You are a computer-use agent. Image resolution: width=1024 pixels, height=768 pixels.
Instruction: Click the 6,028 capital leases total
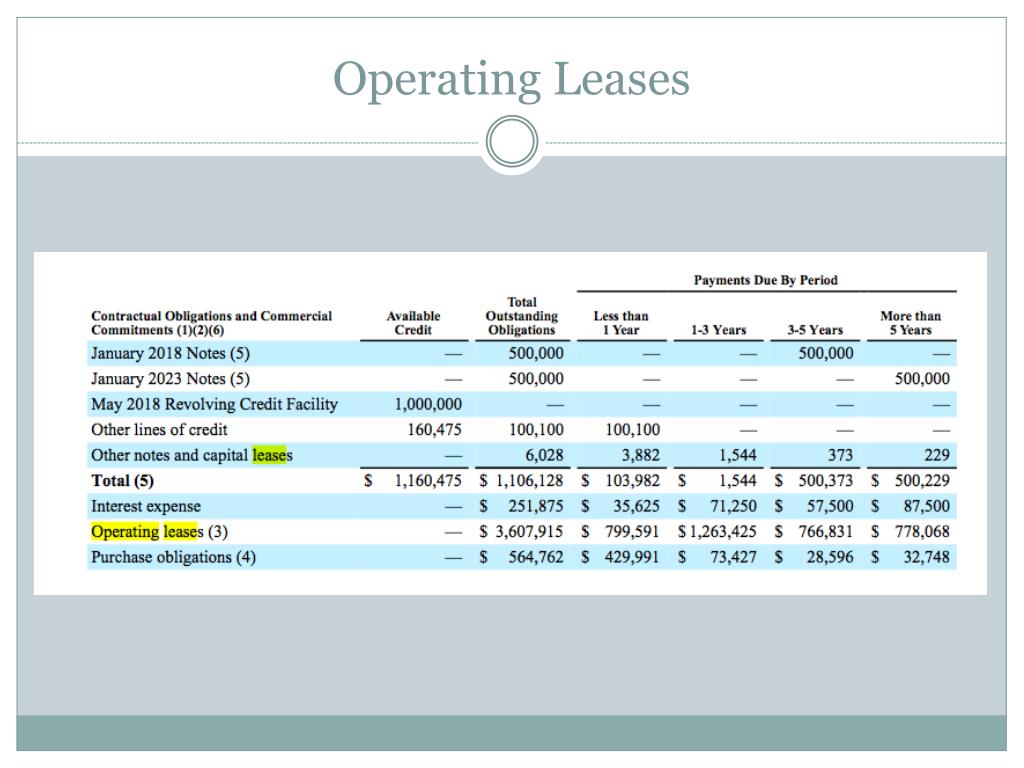(x=544, y=455)
